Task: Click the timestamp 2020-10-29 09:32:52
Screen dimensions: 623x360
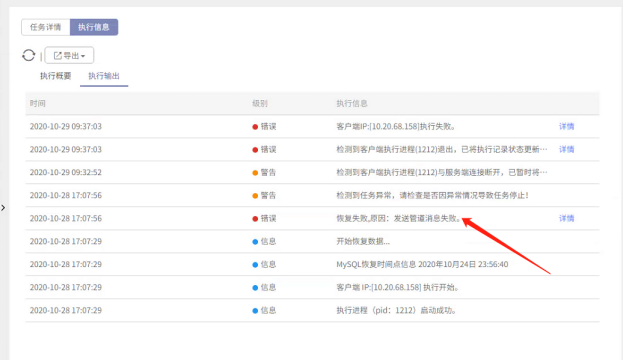Action: pos(66,172)
